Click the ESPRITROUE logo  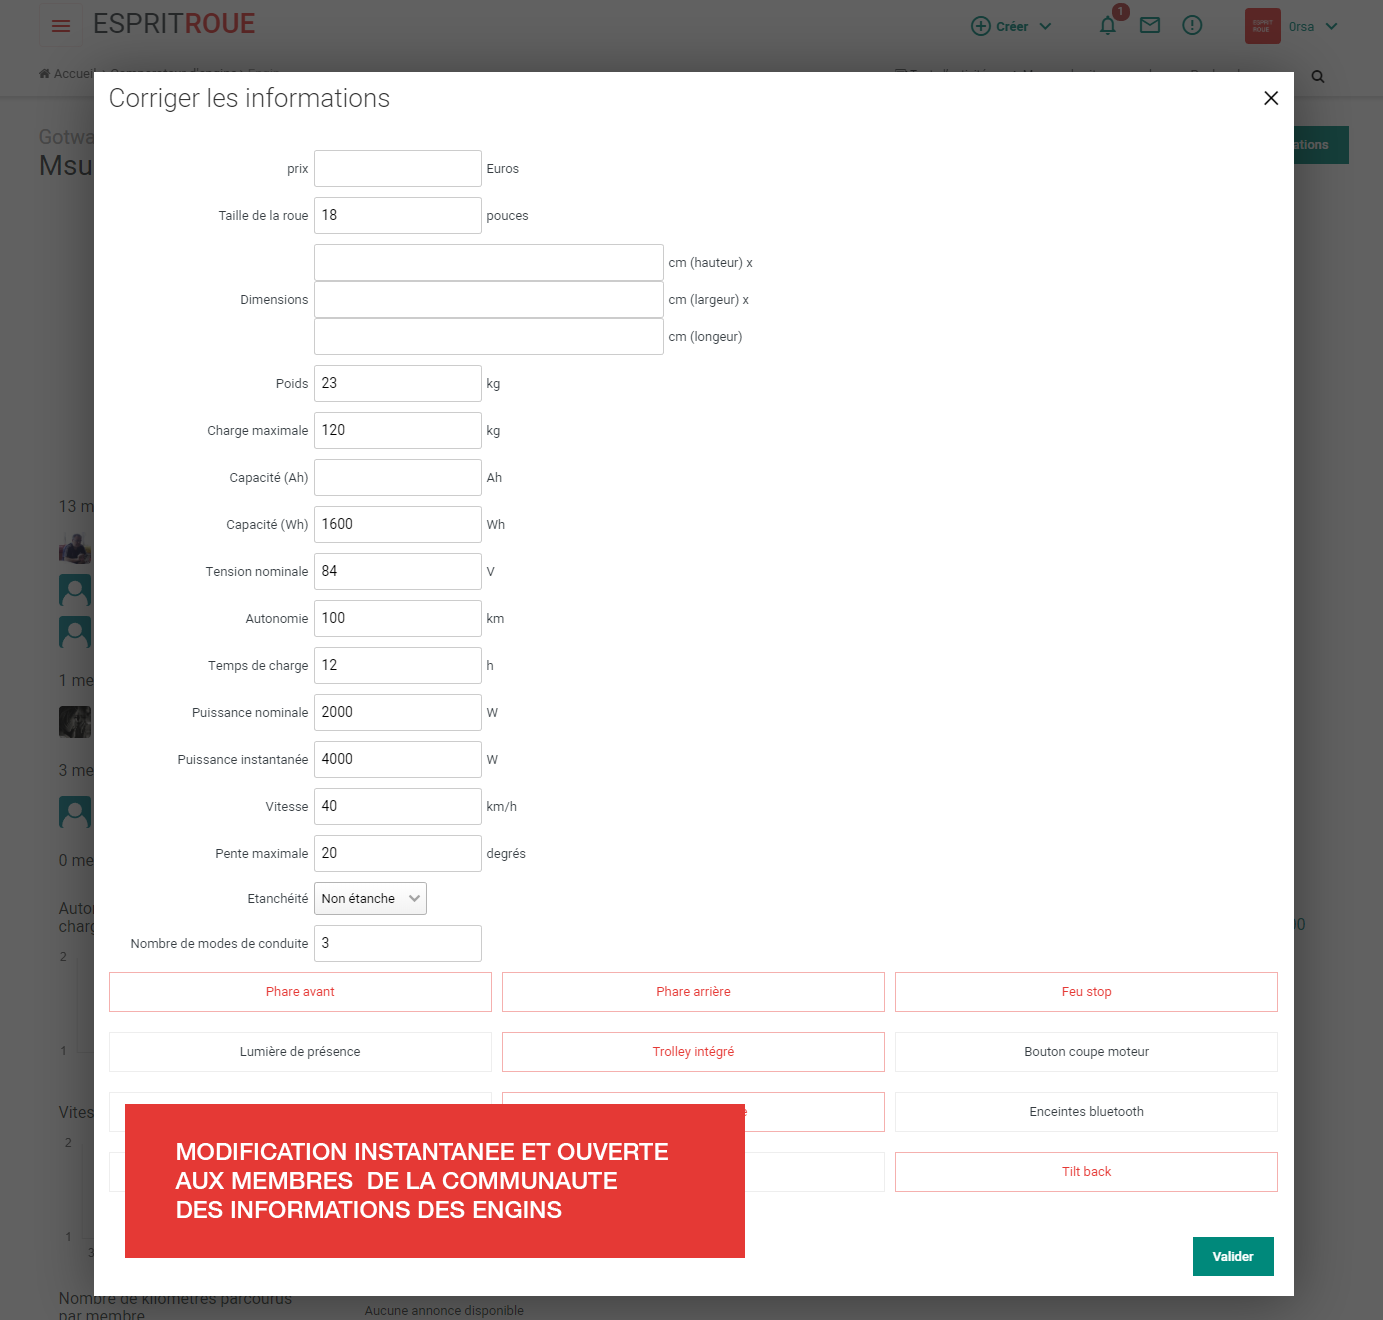click(174, 24)
